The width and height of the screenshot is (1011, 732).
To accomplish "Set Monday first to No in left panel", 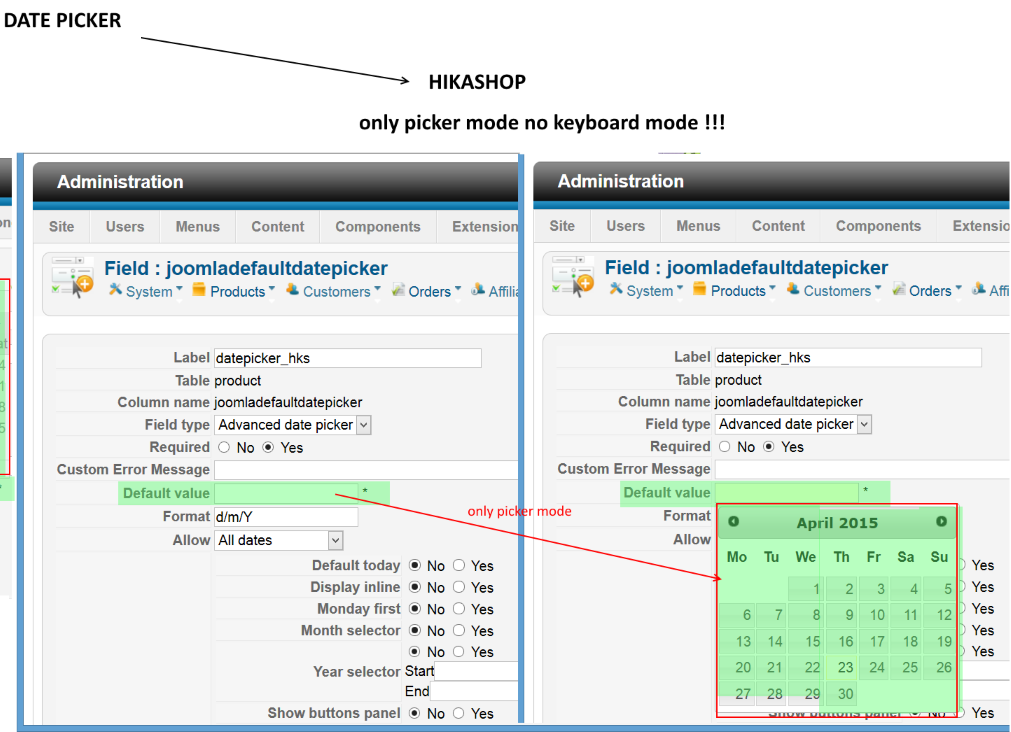I will coord(415,608).
